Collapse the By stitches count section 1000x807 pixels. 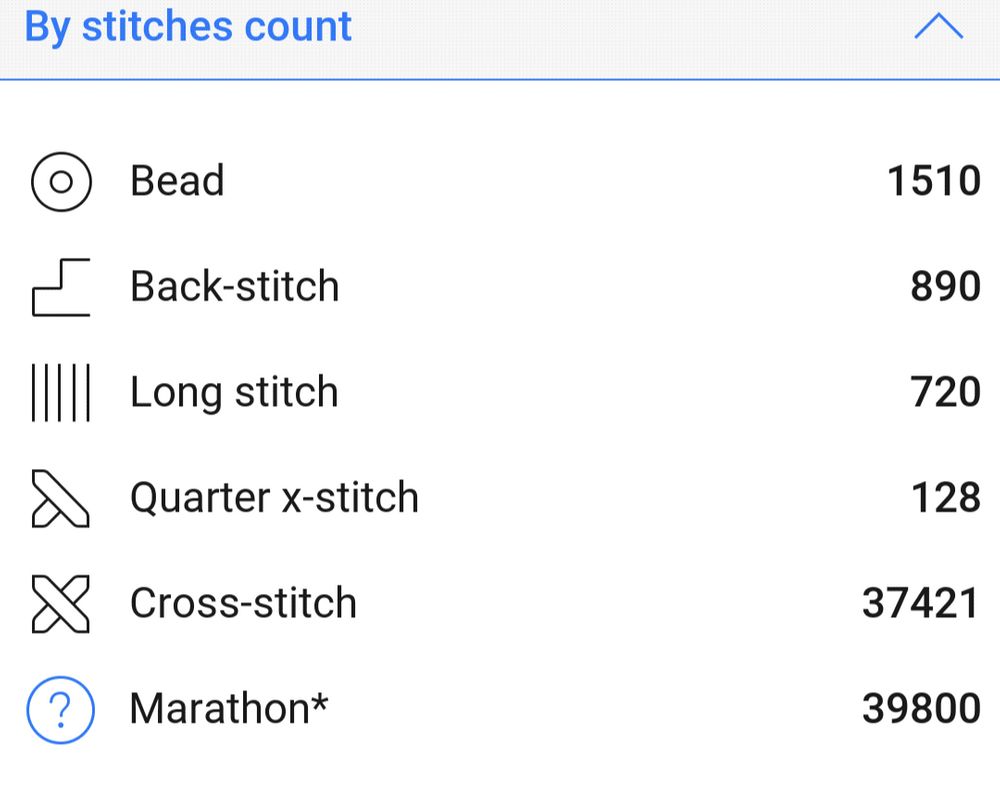(x=938, y=28)
